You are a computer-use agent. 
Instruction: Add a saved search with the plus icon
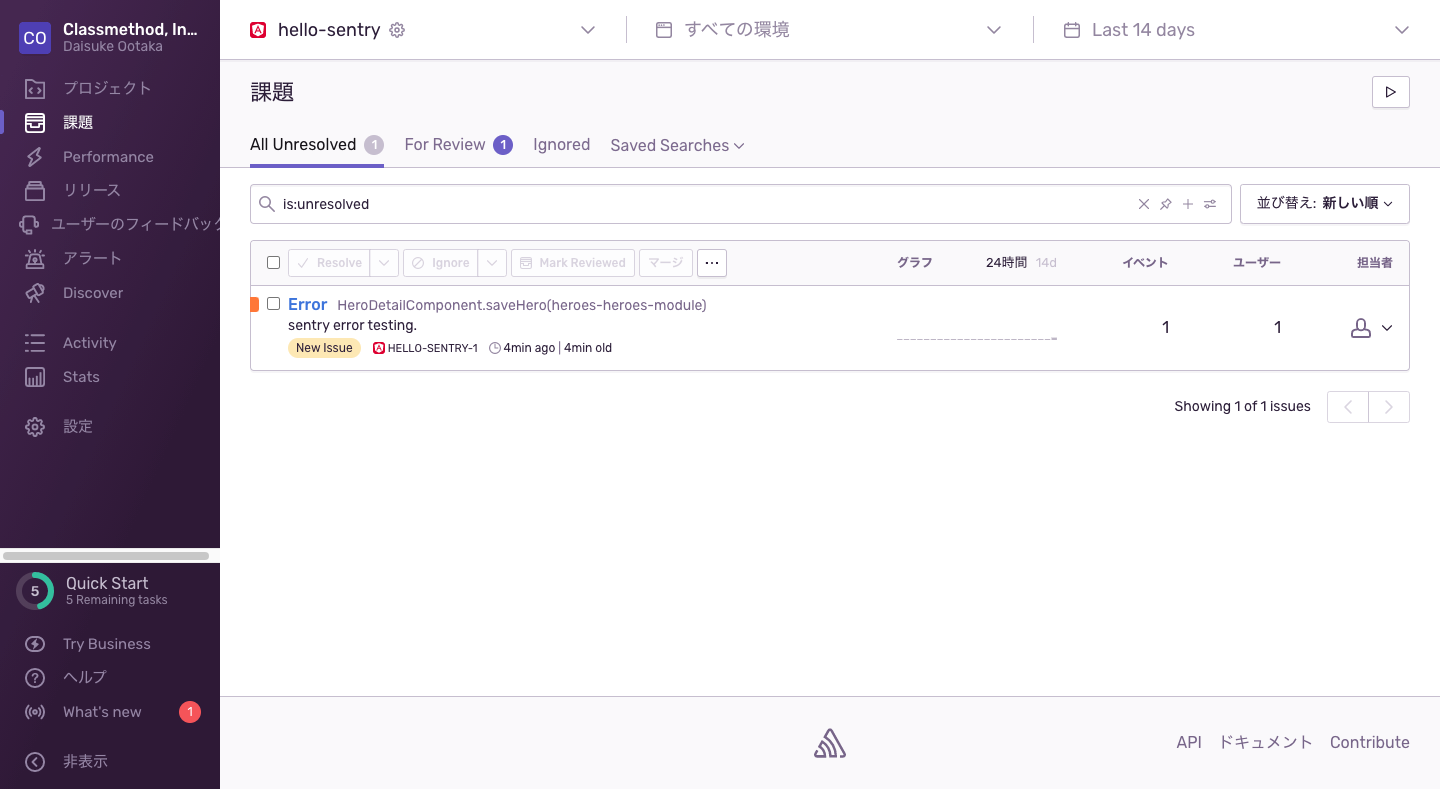(x=1188, y=204)
